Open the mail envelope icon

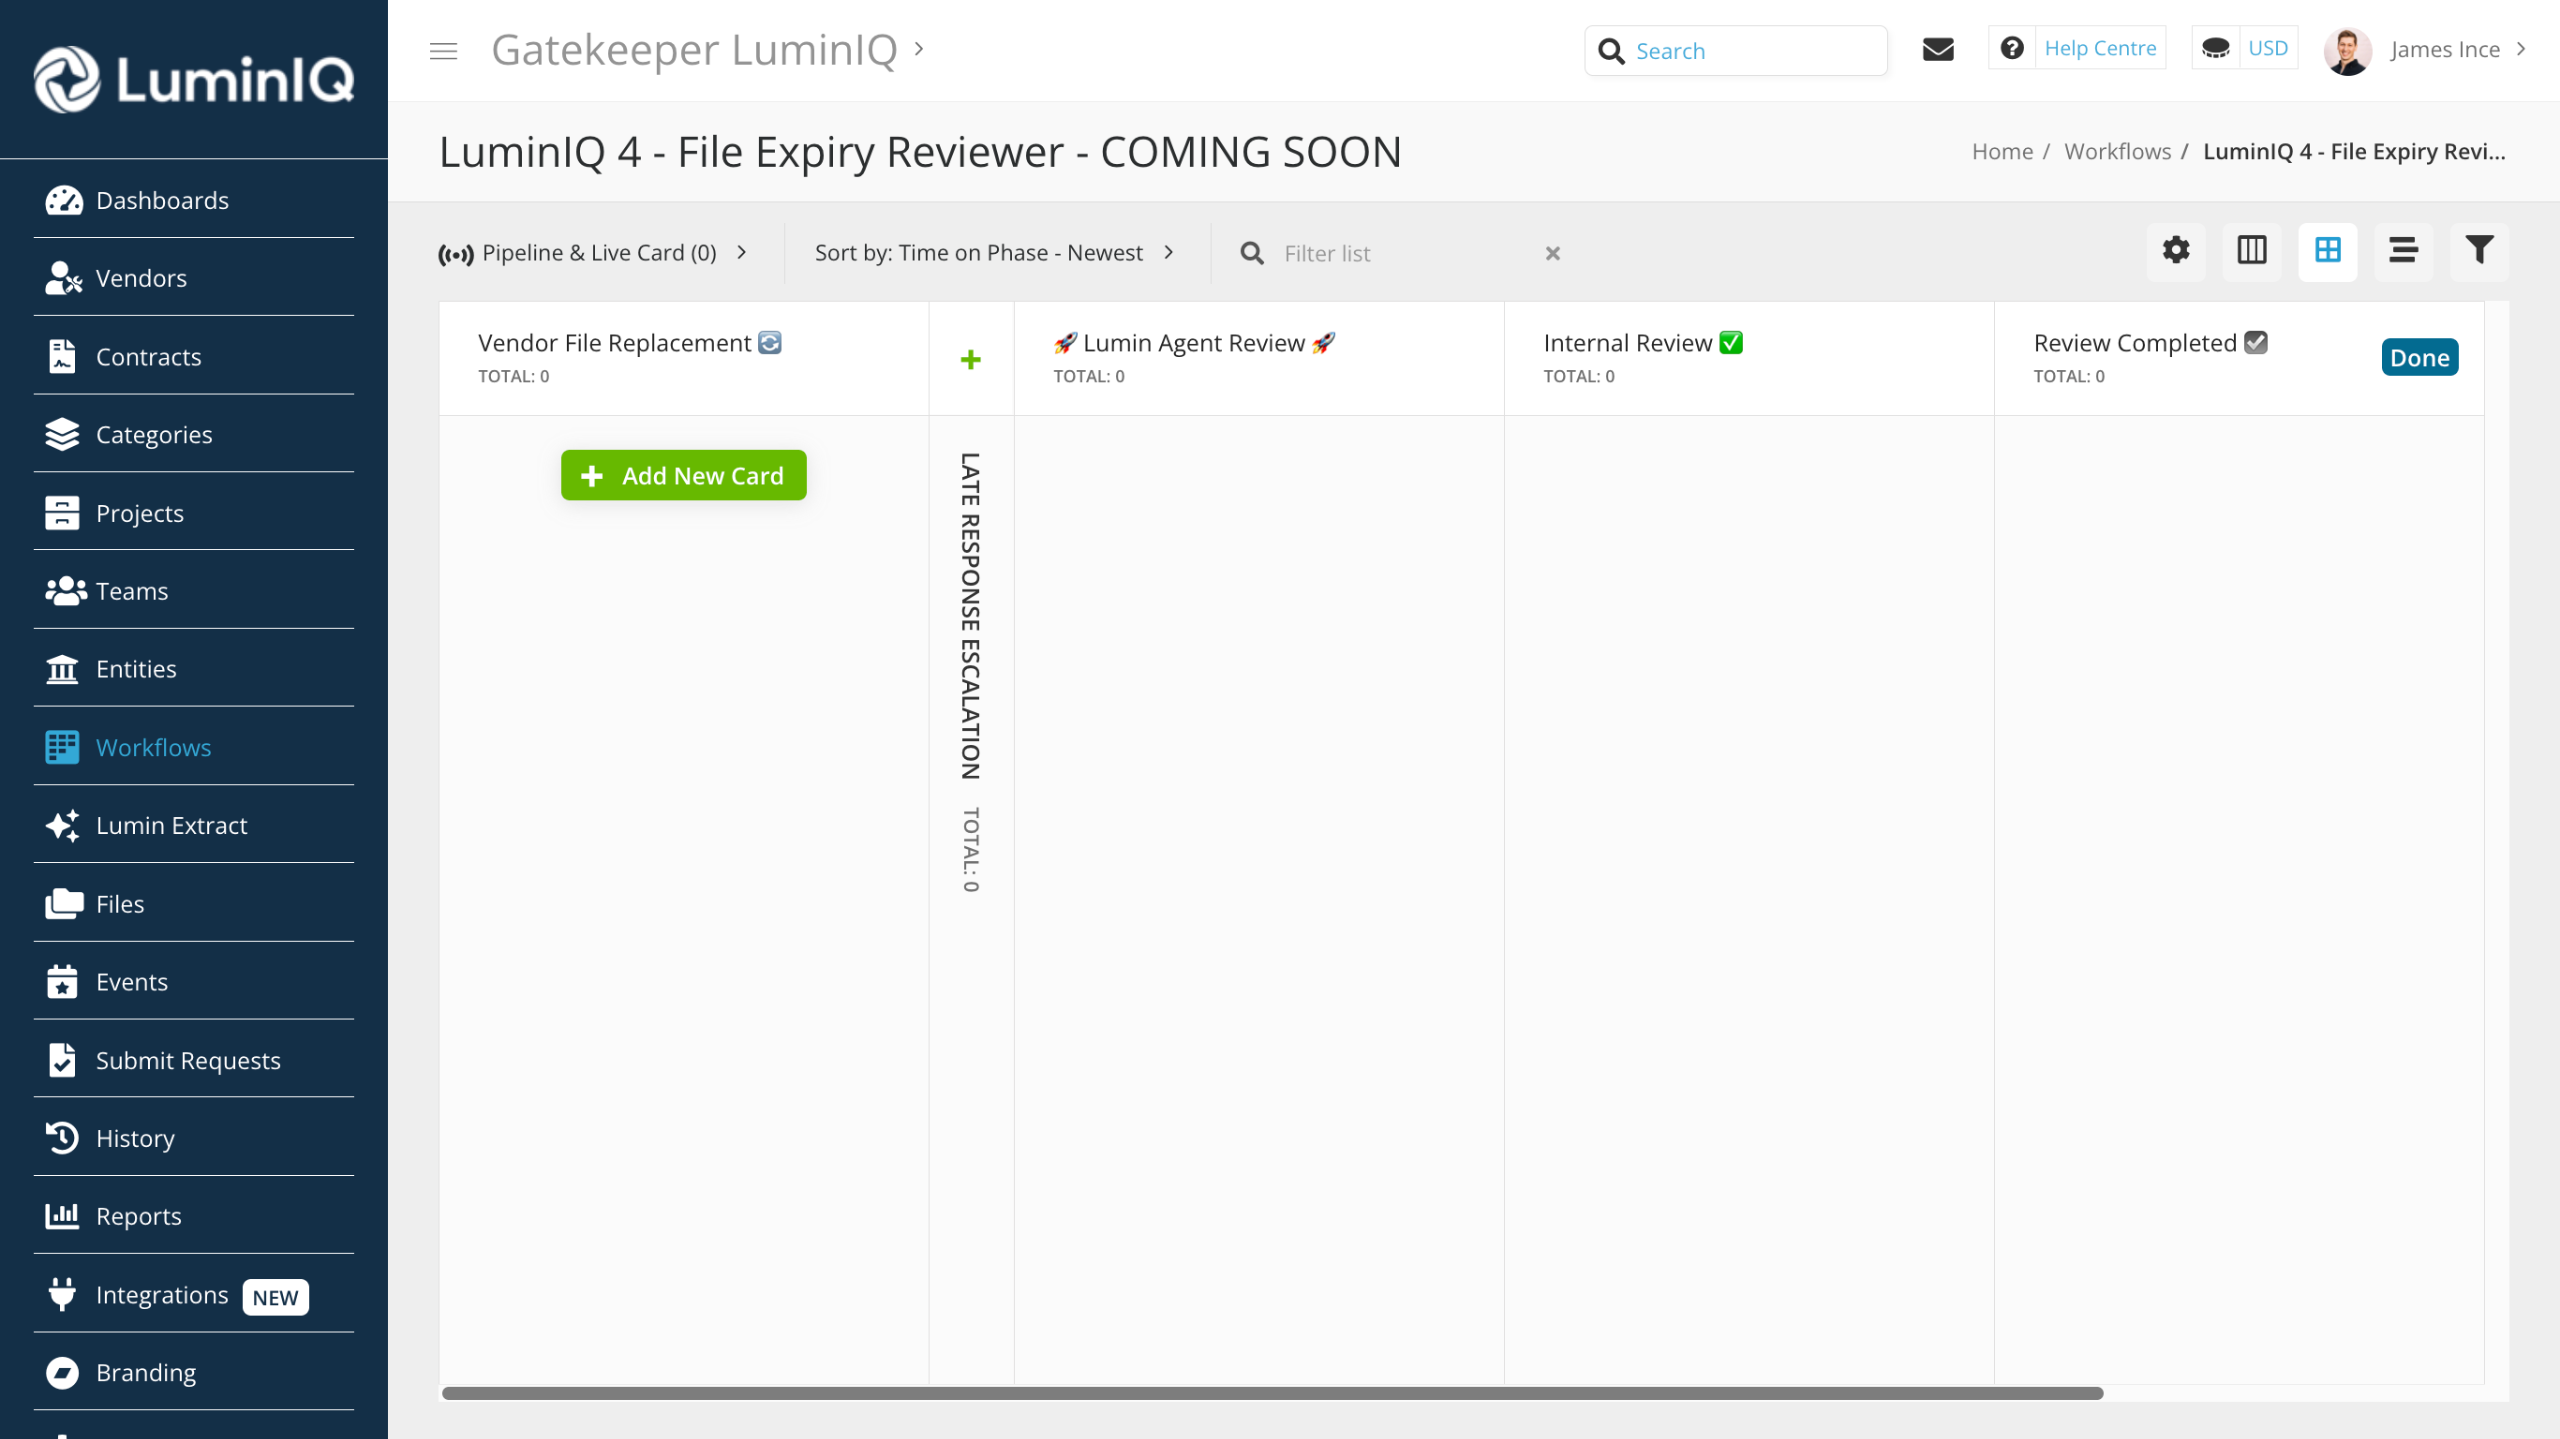tap(1937, 49)
